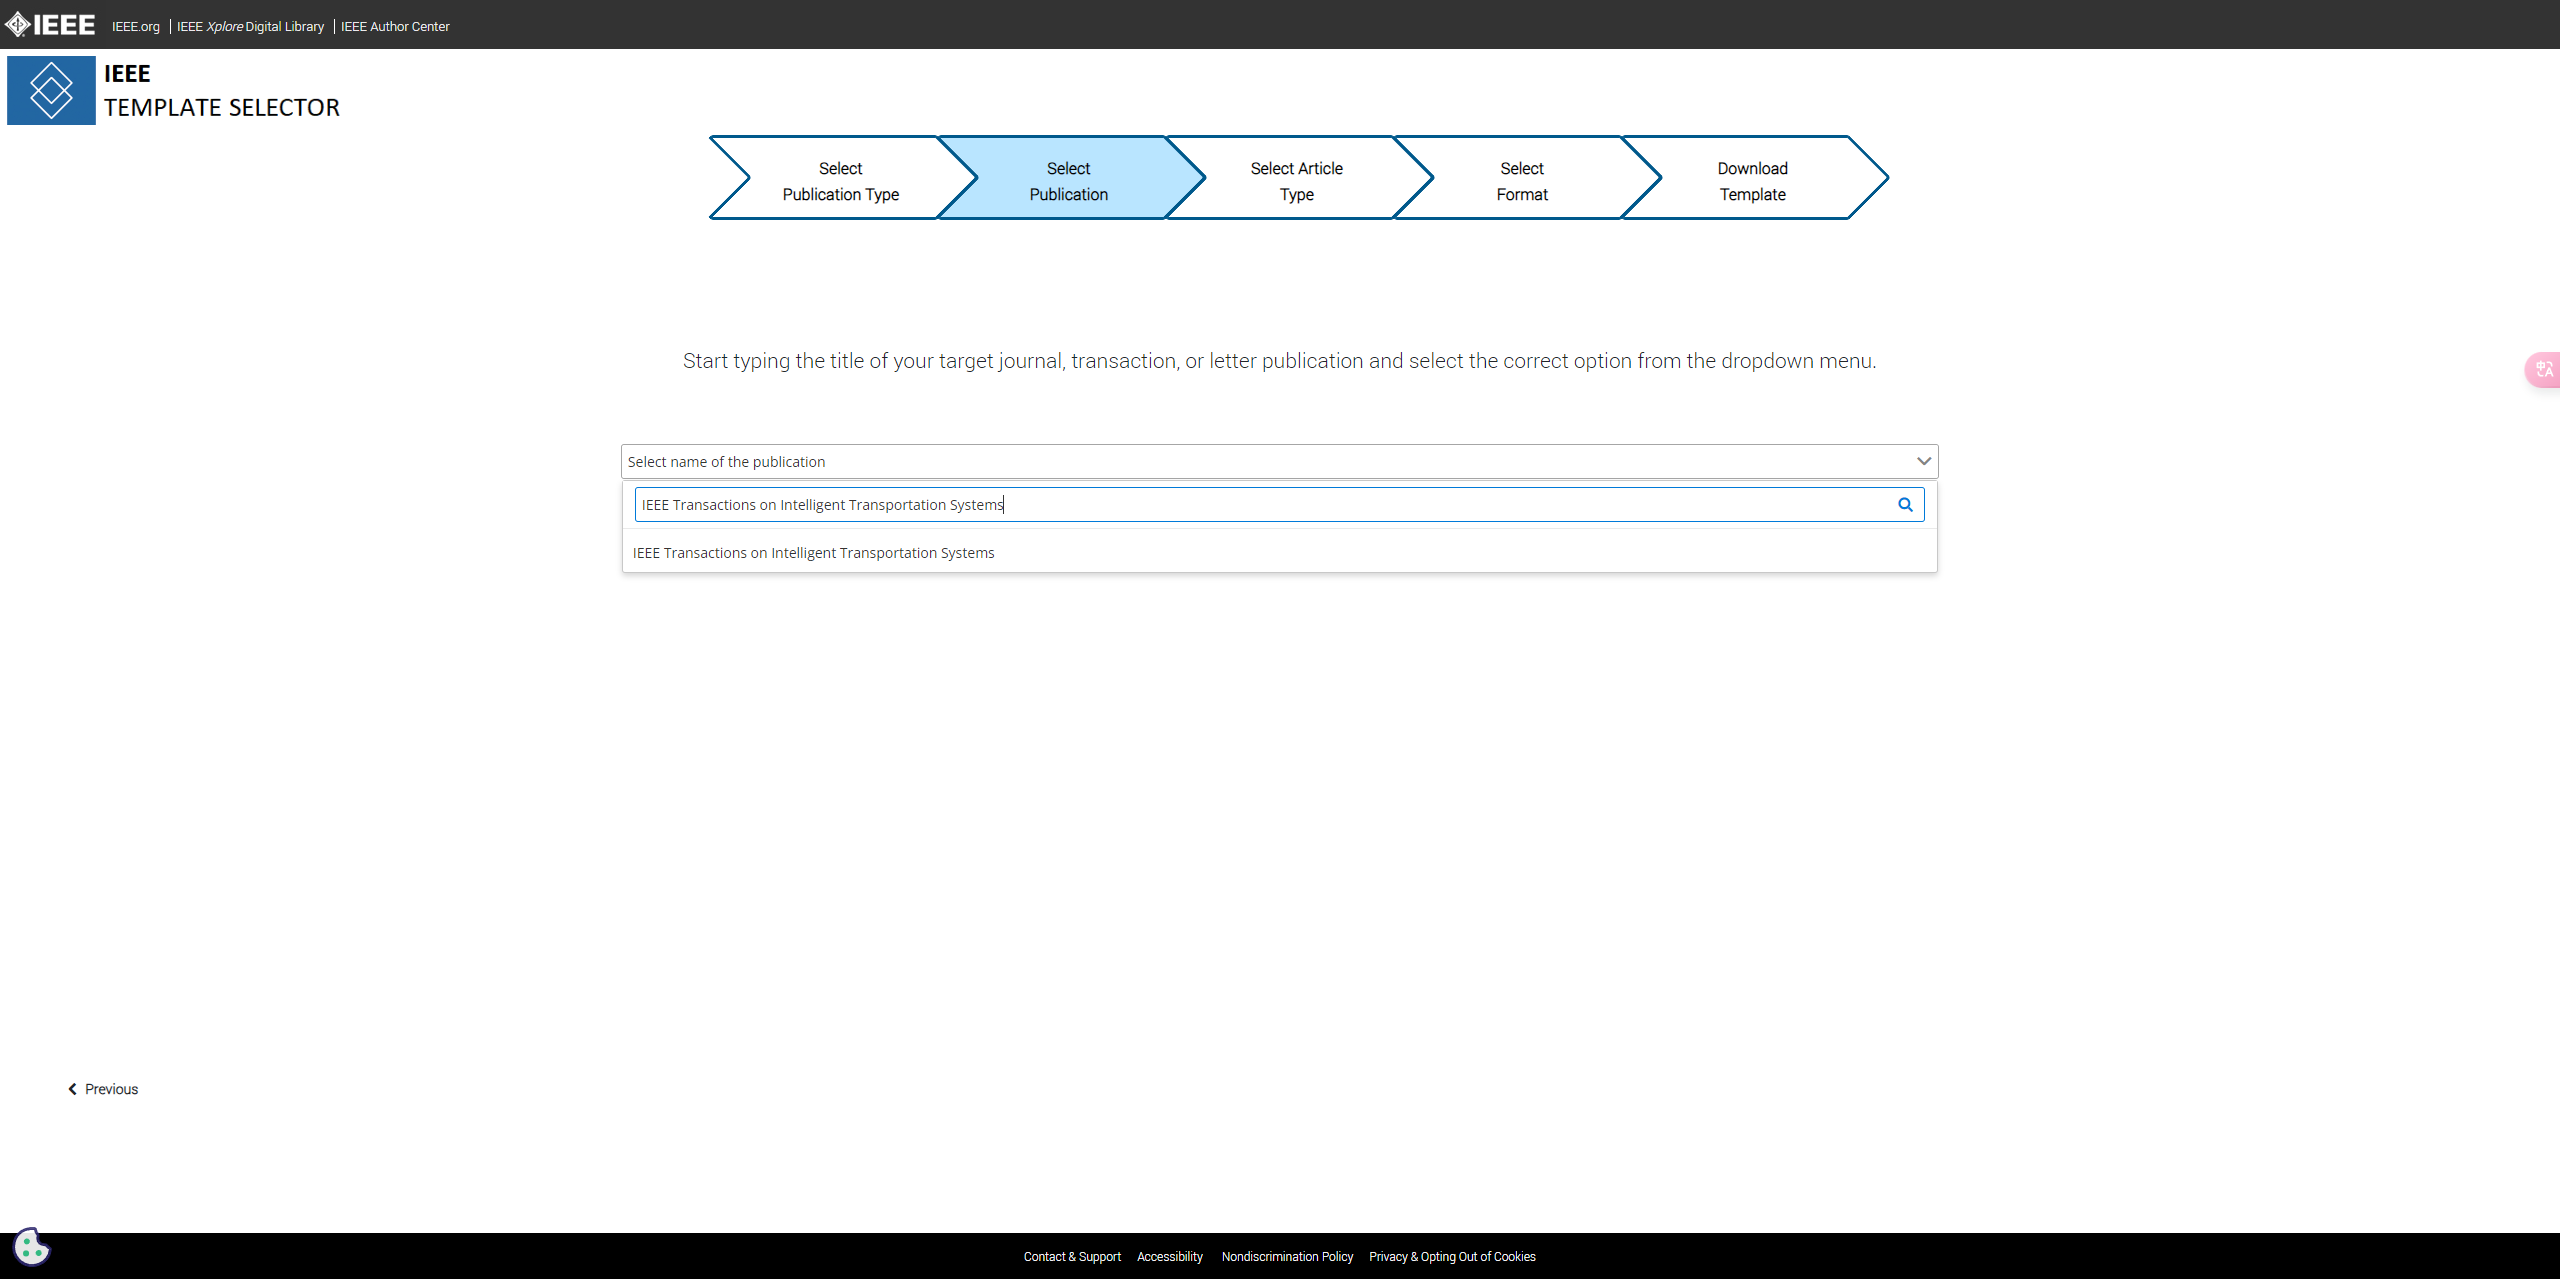This screenshot has height=1279, width=2560.
Task: Click the IEEE logo in top bar
Action: 50,24
